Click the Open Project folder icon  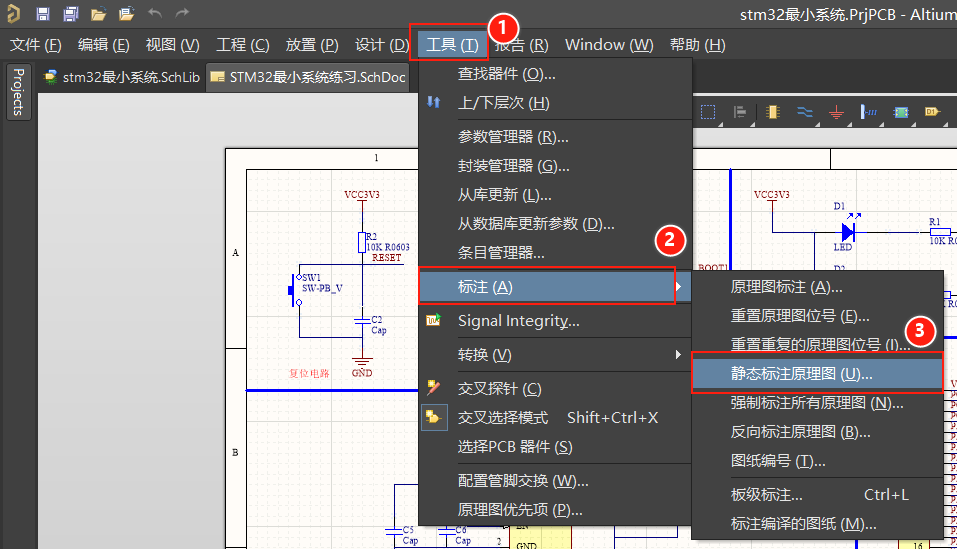click(126, 13)
